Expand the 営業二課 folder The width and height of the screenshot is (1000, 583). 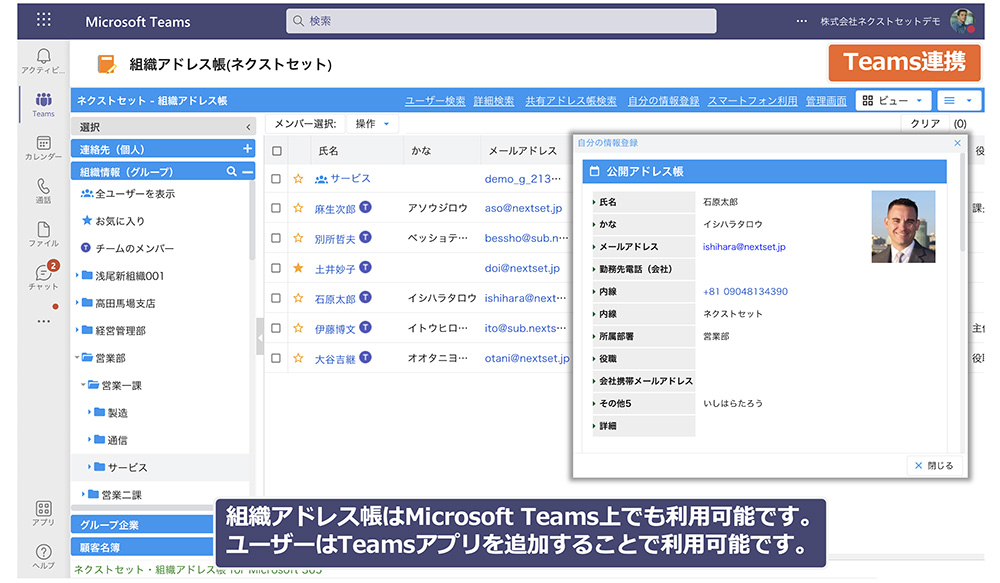point(84,494)
